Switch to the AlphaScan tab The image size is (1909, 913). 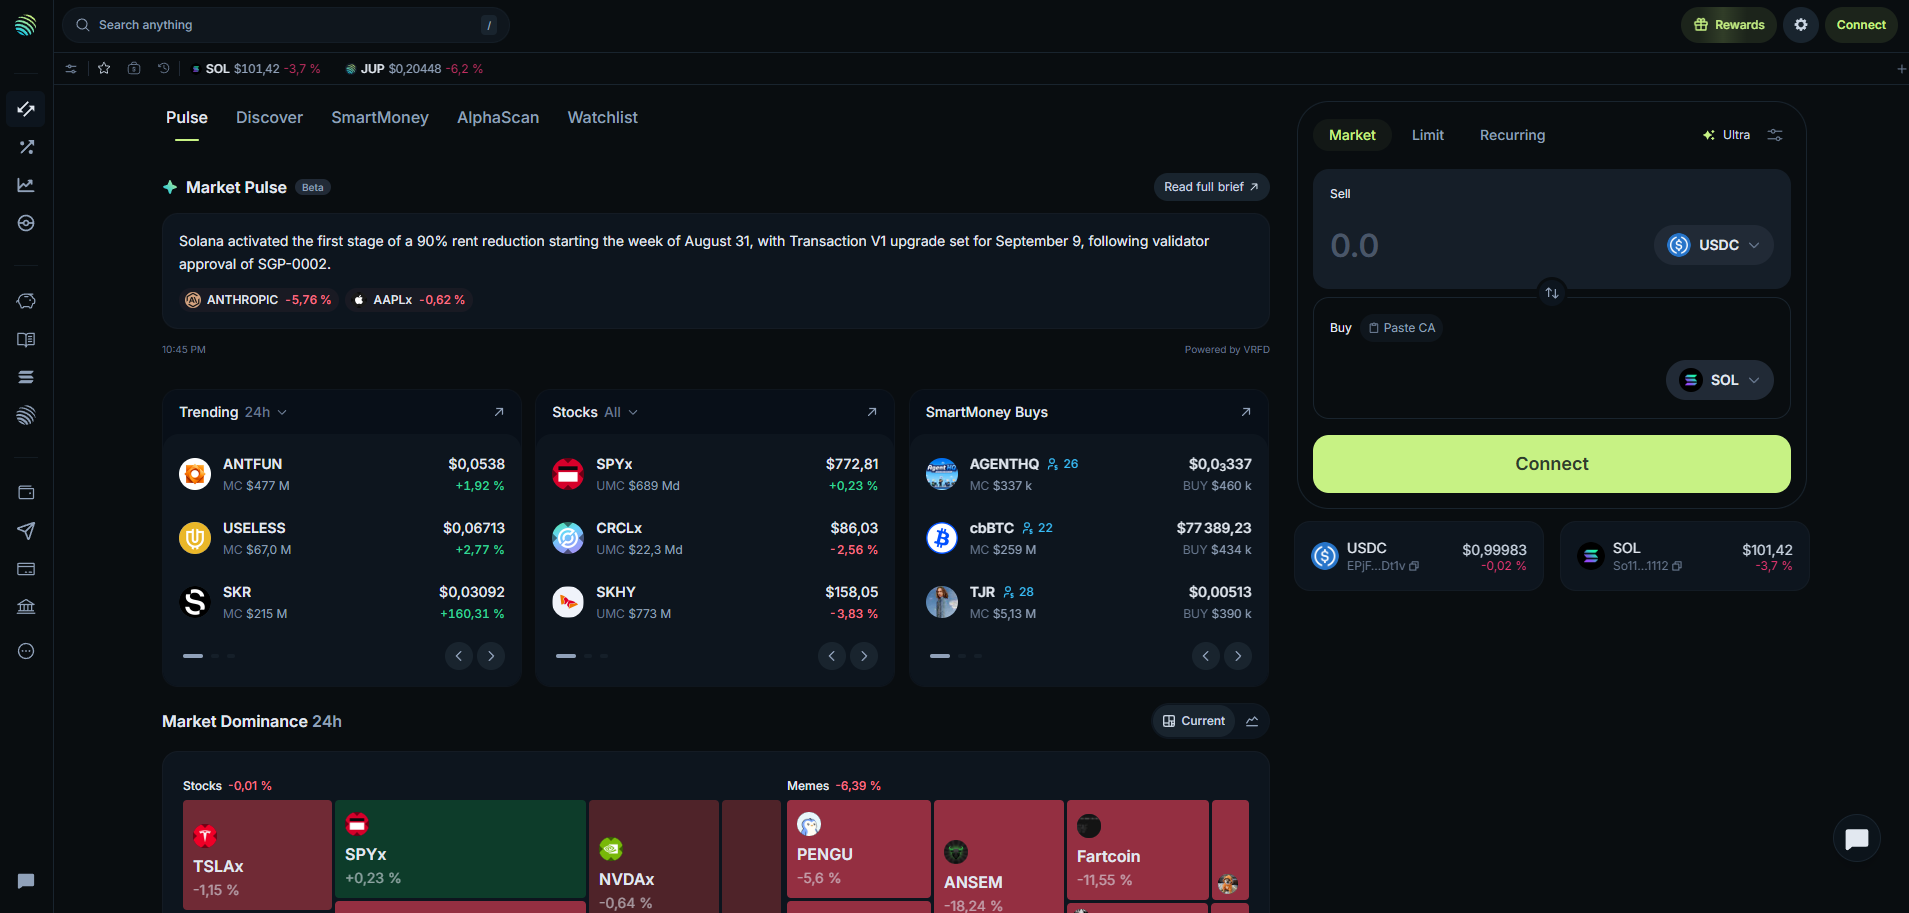[498, 117]
